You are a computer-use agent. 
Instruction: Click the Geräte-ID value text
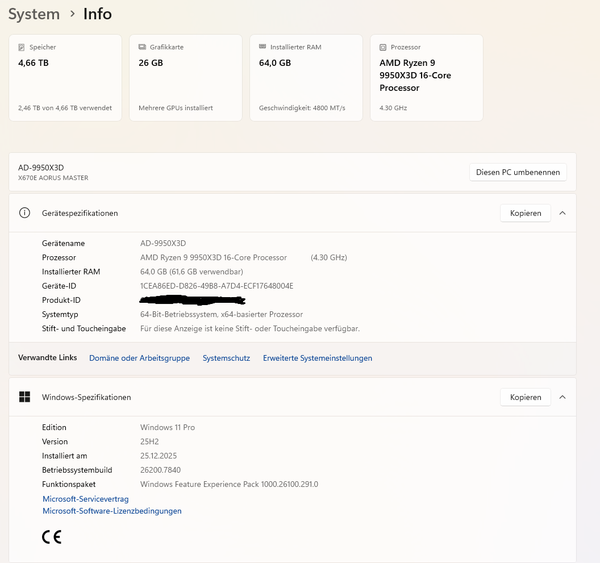tap(216, 286)
